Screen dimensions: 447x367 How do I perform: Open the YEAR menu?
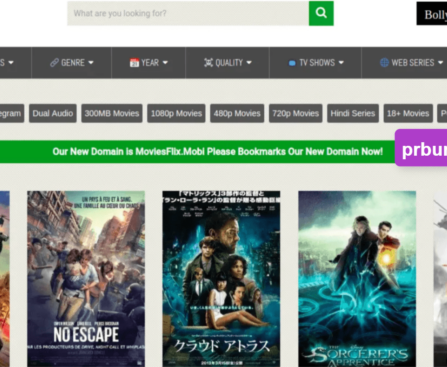(149, 63)
